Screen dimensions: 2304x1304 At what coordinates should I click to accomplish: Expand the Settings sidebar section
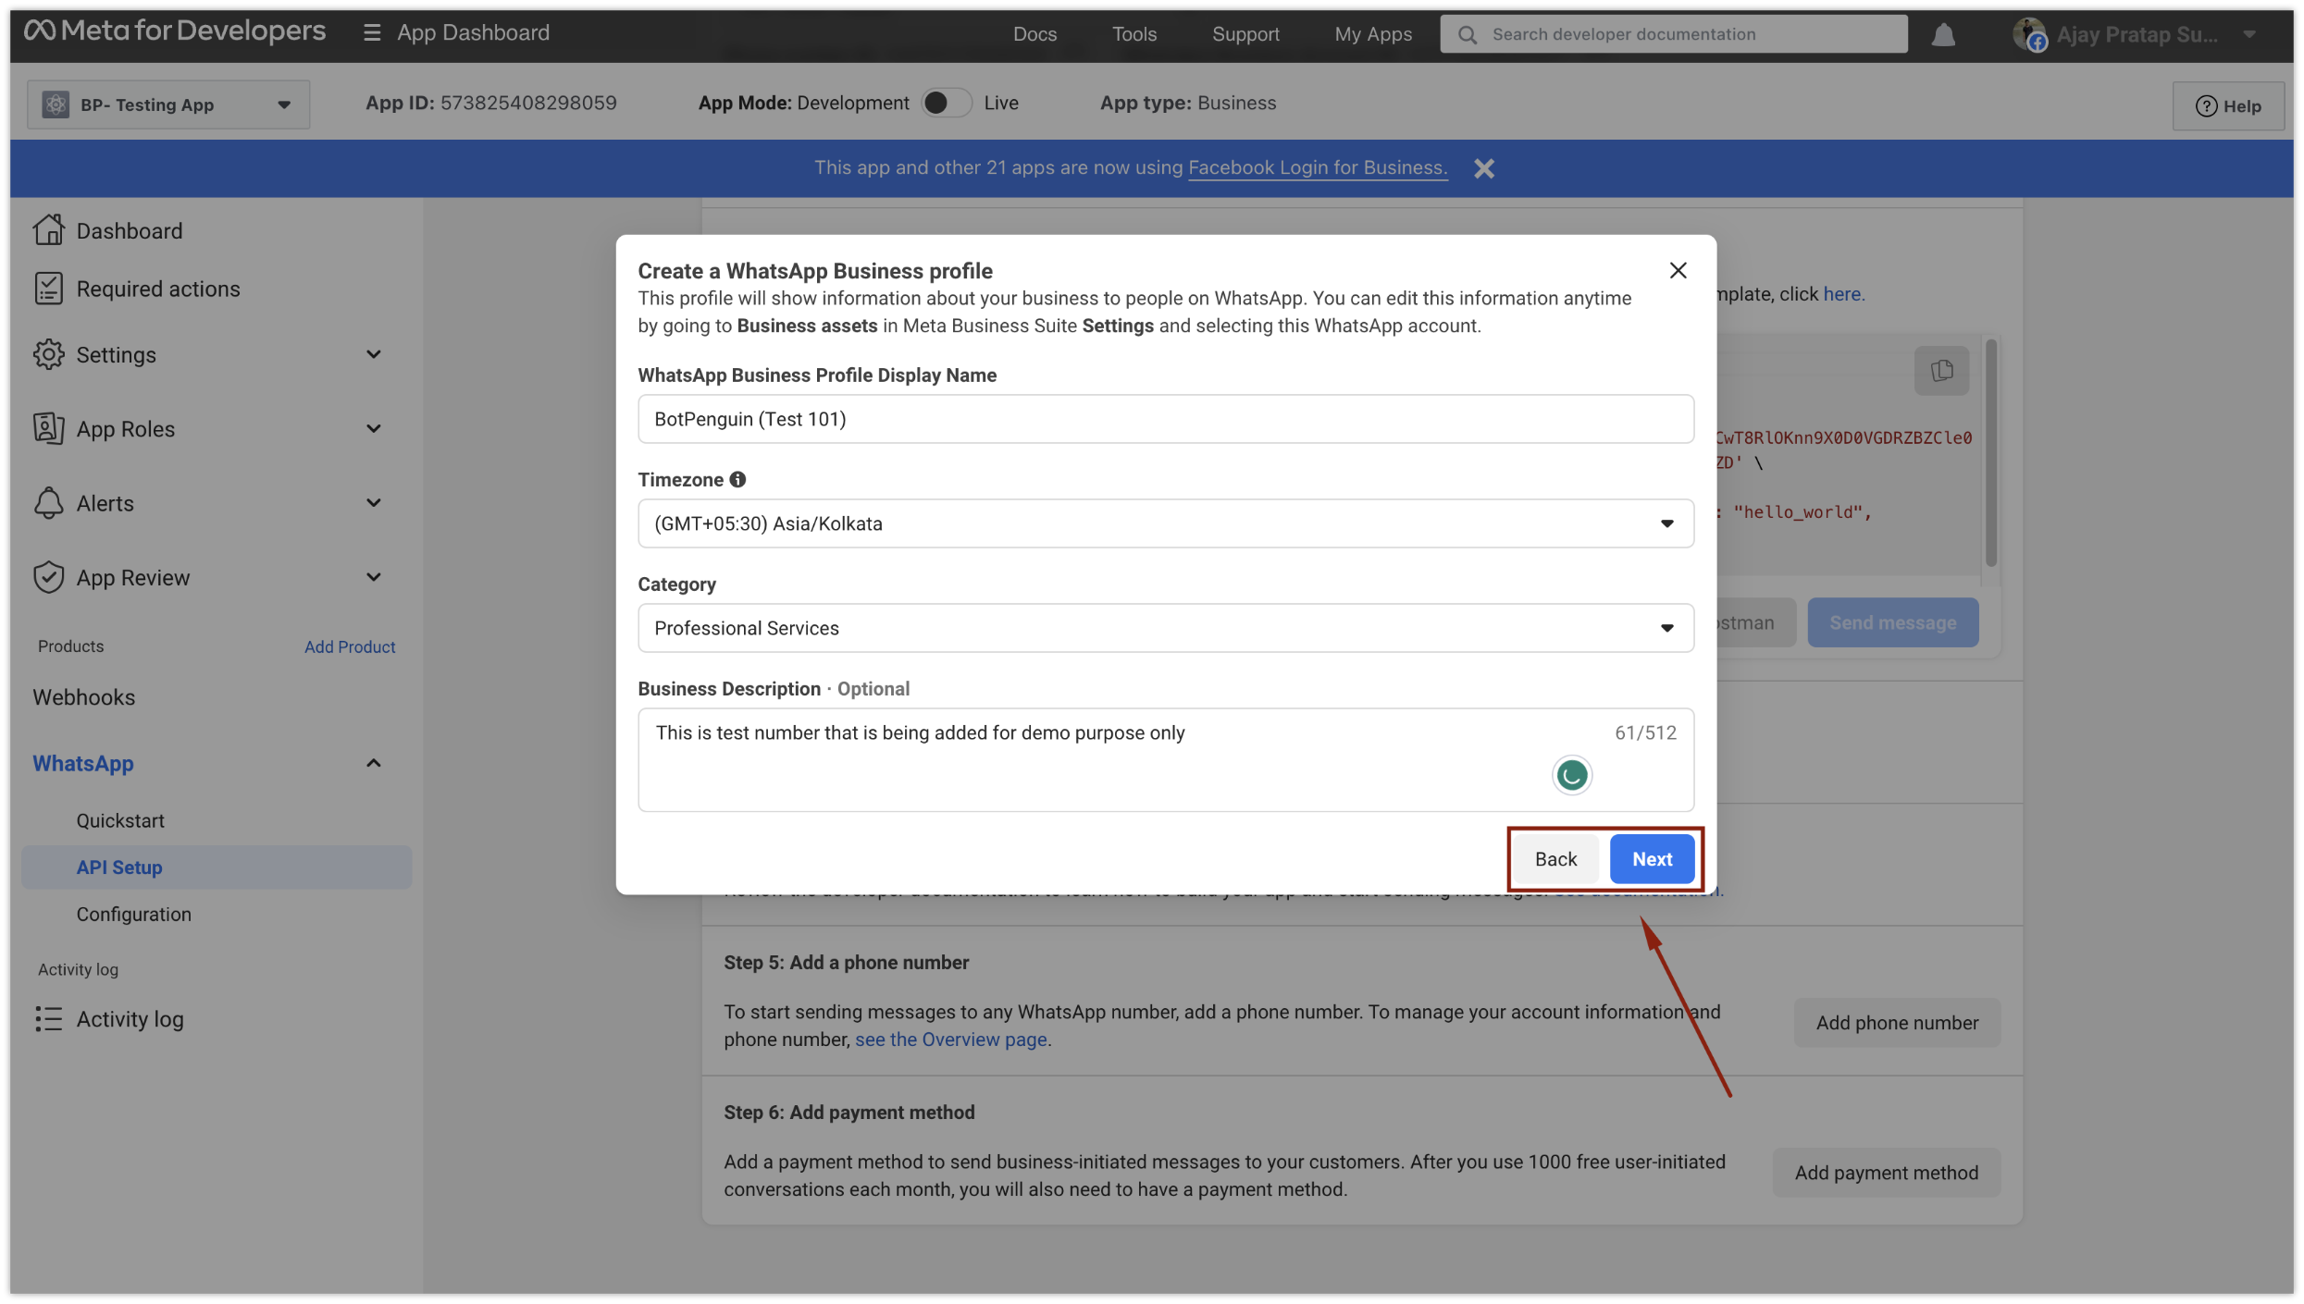(x=373, y=355)
